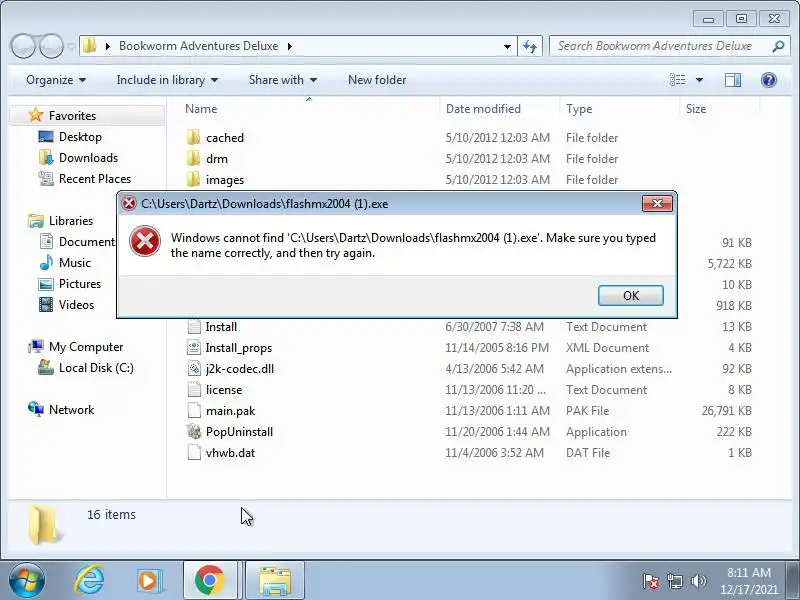
Task: Open the Share with menu
Action: [x=283, y=80]
